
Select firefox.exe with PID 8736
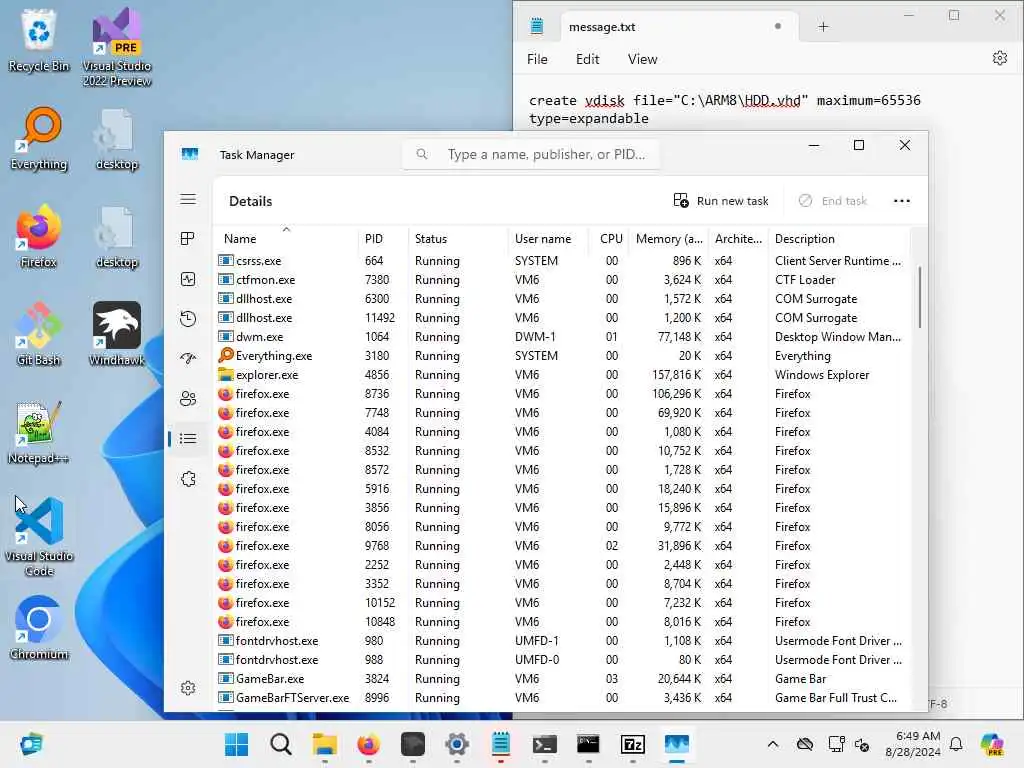pos(562,394)
